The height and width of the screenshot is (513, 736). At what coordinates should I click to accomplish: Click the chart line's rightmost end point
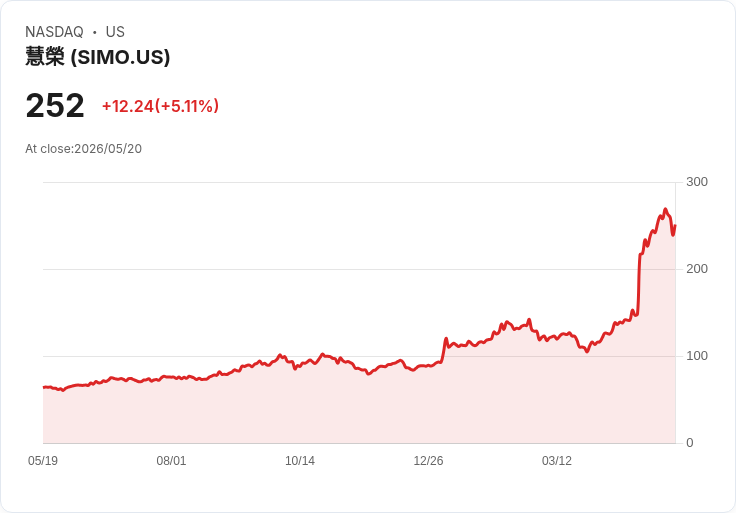[x=675, y=226]
